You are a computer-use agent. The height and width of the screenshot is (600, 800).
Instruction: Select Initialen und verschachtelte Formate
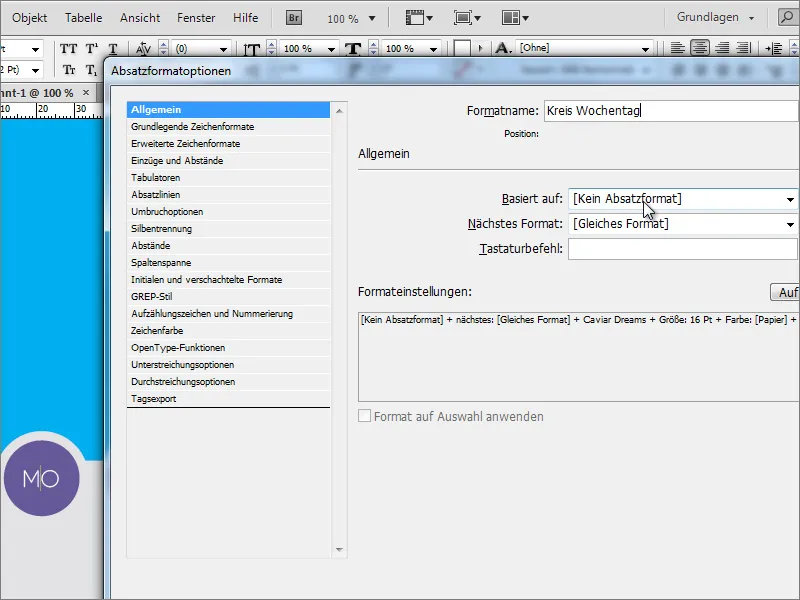click(x=229, y=280)
